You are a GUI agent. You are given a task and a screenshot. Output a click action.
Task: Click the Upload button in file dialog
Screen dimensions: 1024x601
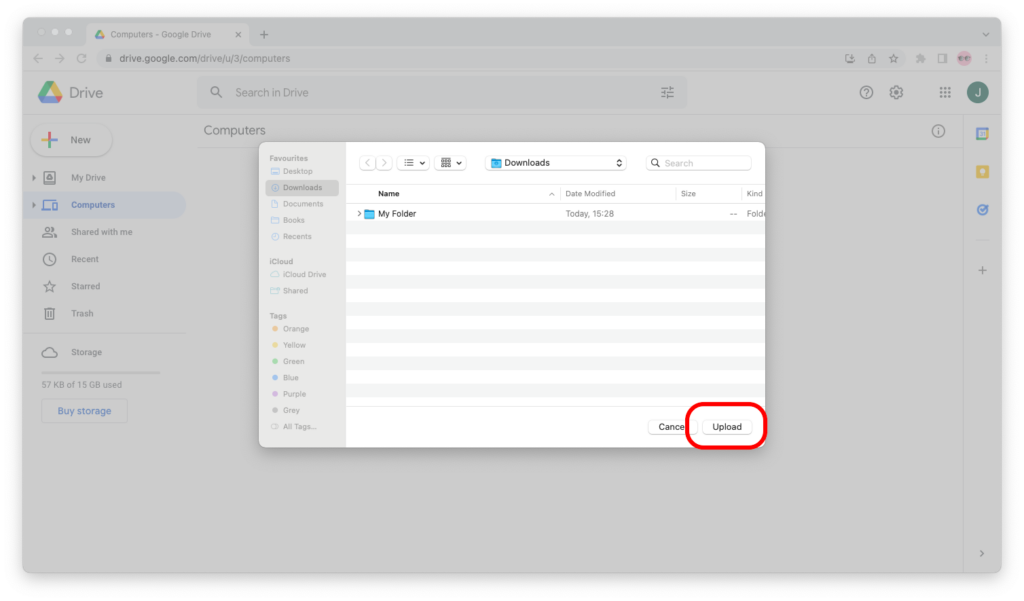tap(726, 427)
